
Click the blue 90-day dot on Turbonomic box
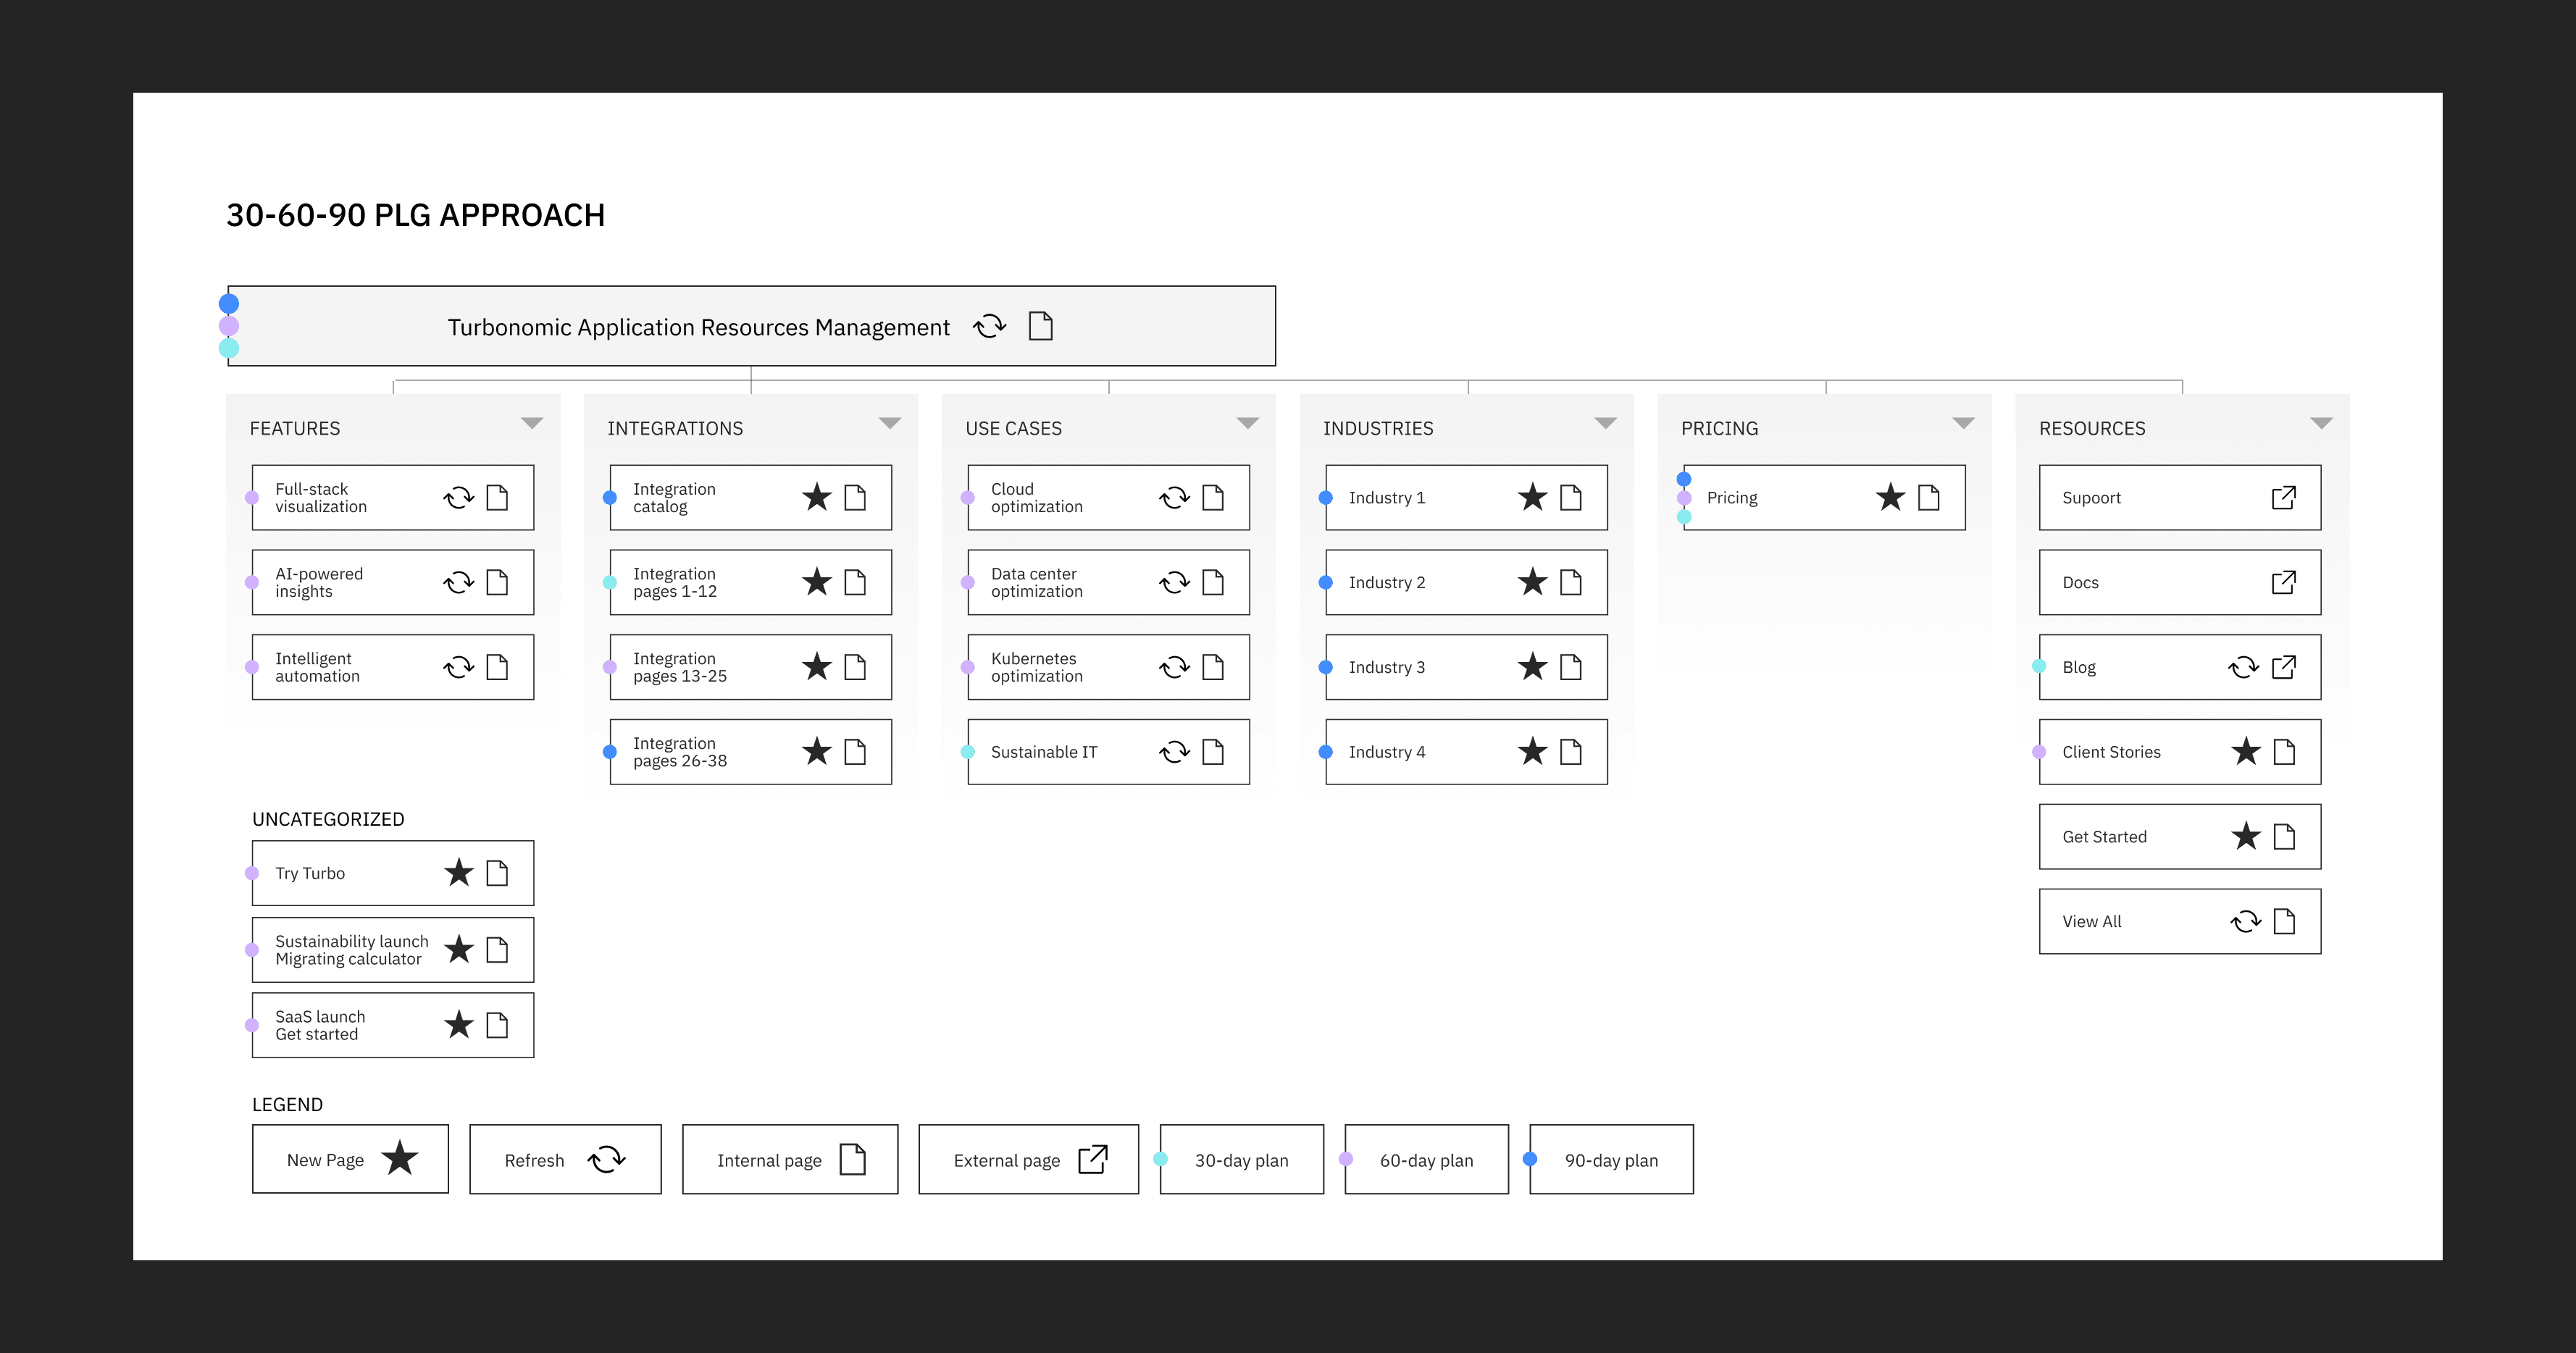point(229,304)
